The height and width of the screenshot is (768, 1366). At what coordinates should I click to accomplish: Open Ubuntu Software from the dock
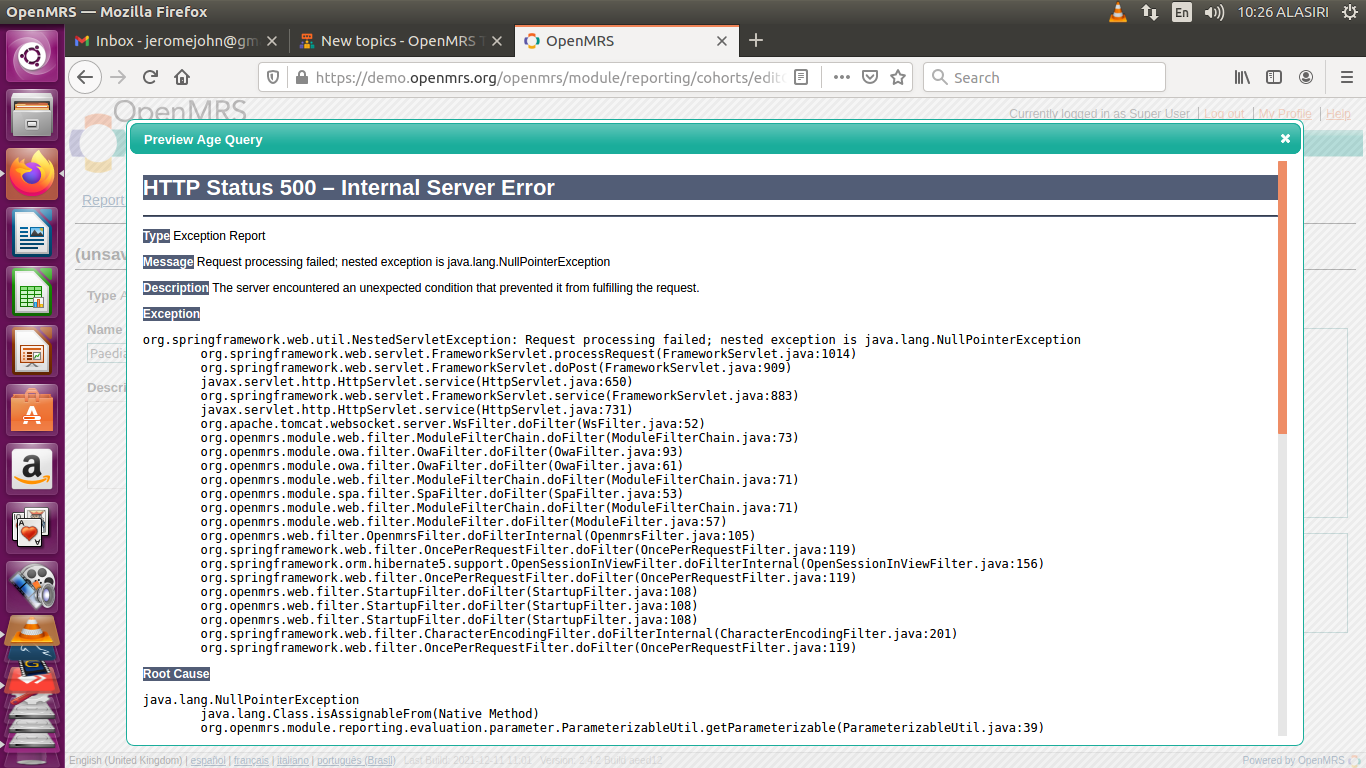(32, 410)
